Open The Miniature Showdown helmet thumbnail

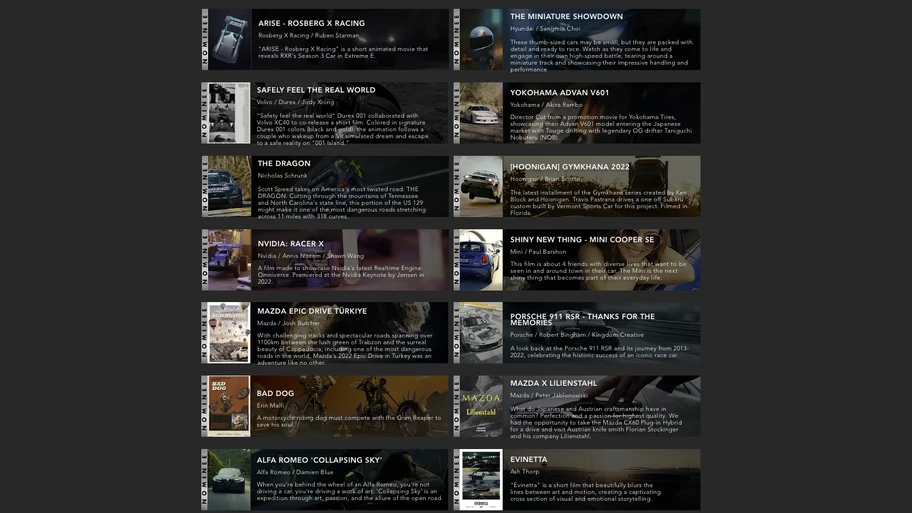pos(482,40)
